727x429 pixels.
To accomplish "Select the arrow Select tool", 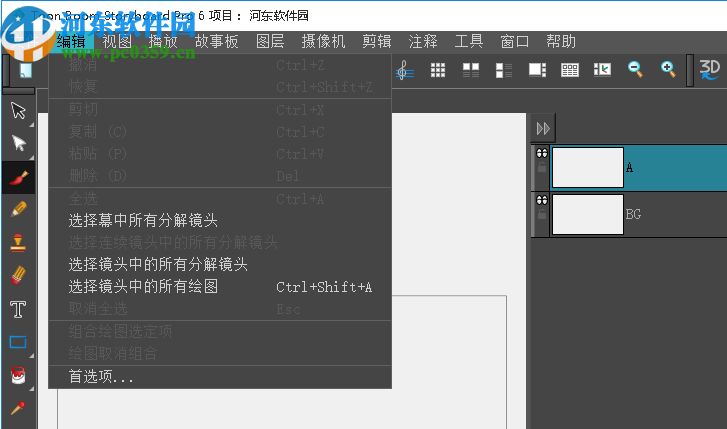I will tap(18, 110).
